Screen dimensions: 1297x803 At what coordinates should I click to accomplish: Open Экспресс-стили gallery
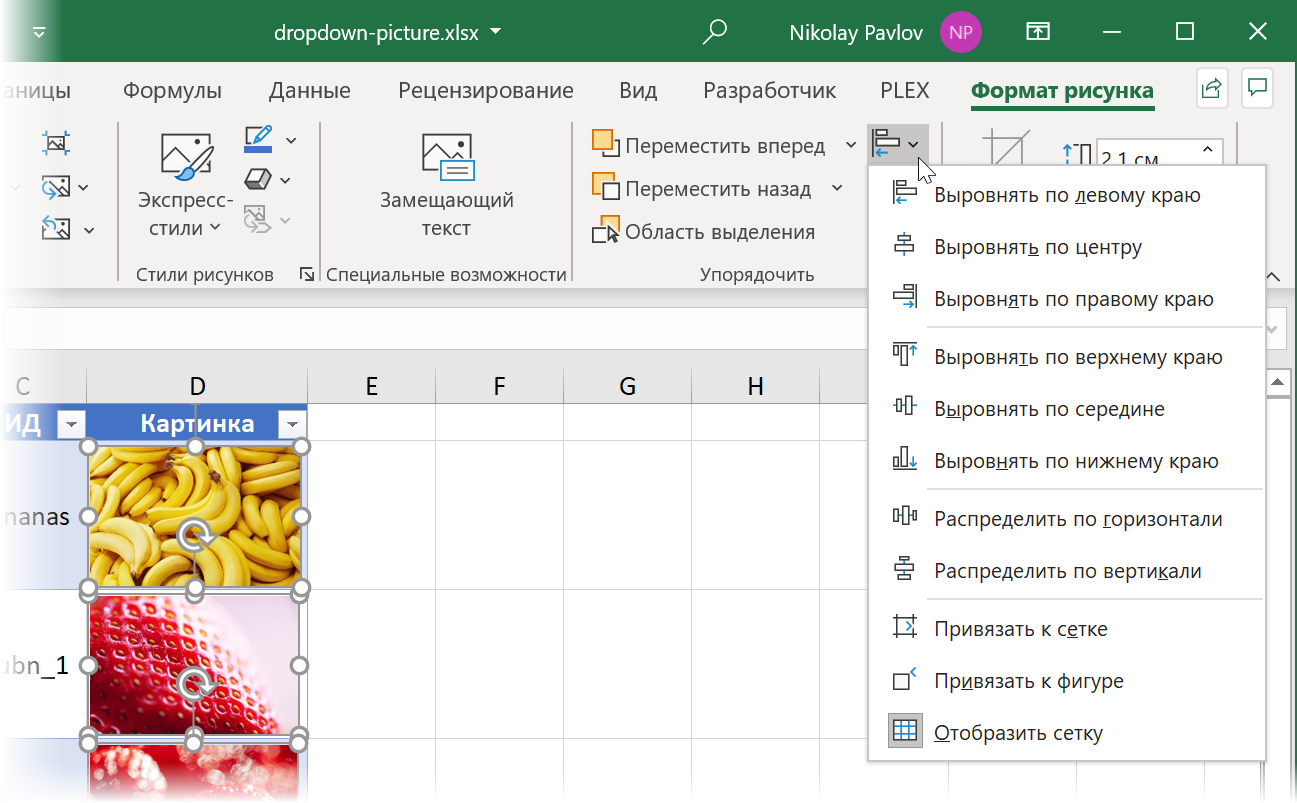click(x=186, y=186)
